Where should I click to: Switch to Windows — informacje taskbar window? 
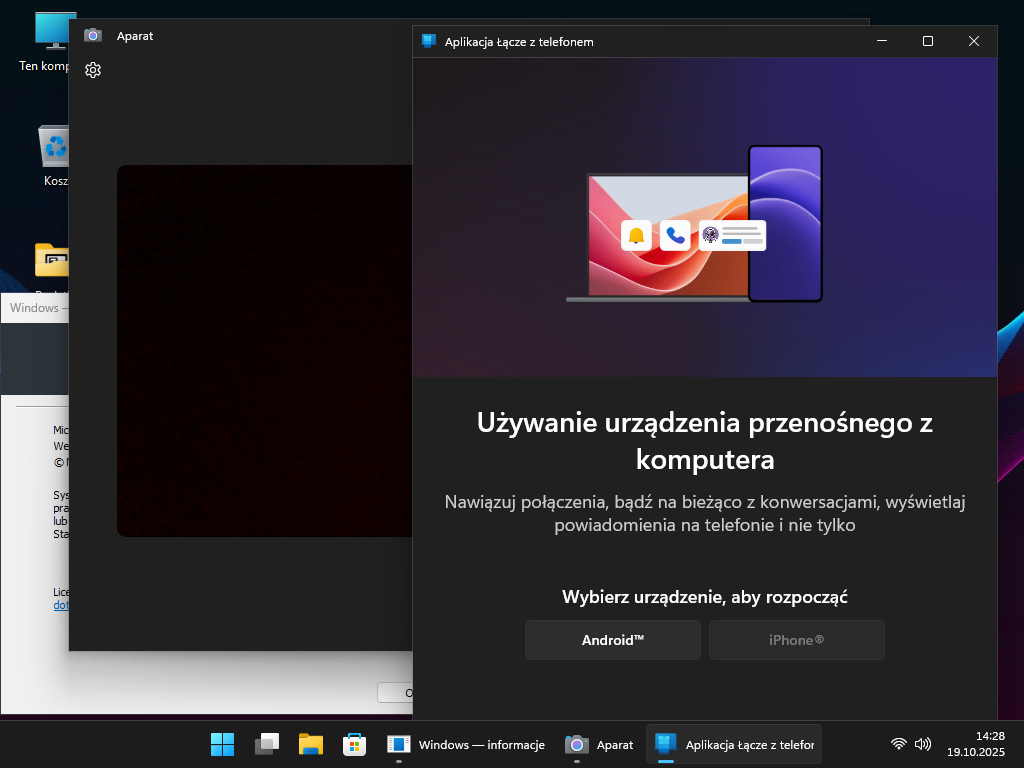click(466, 744)
